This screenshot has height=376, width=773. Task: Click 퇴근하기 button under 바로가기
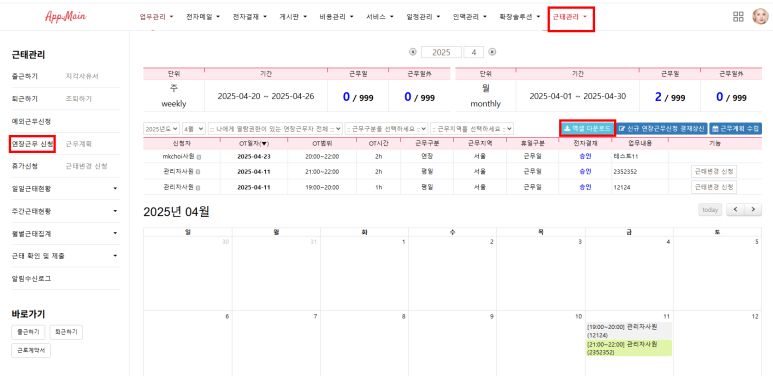coord(66,332)
